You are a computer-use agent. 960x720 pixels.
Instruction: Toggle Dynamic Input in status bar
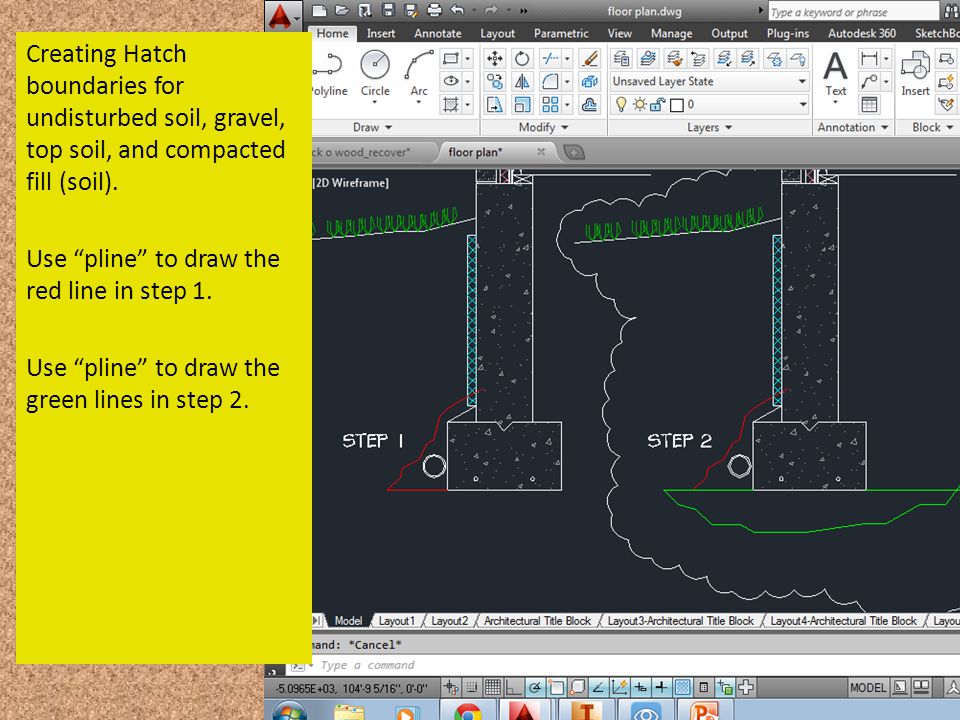tap(640, 688)
